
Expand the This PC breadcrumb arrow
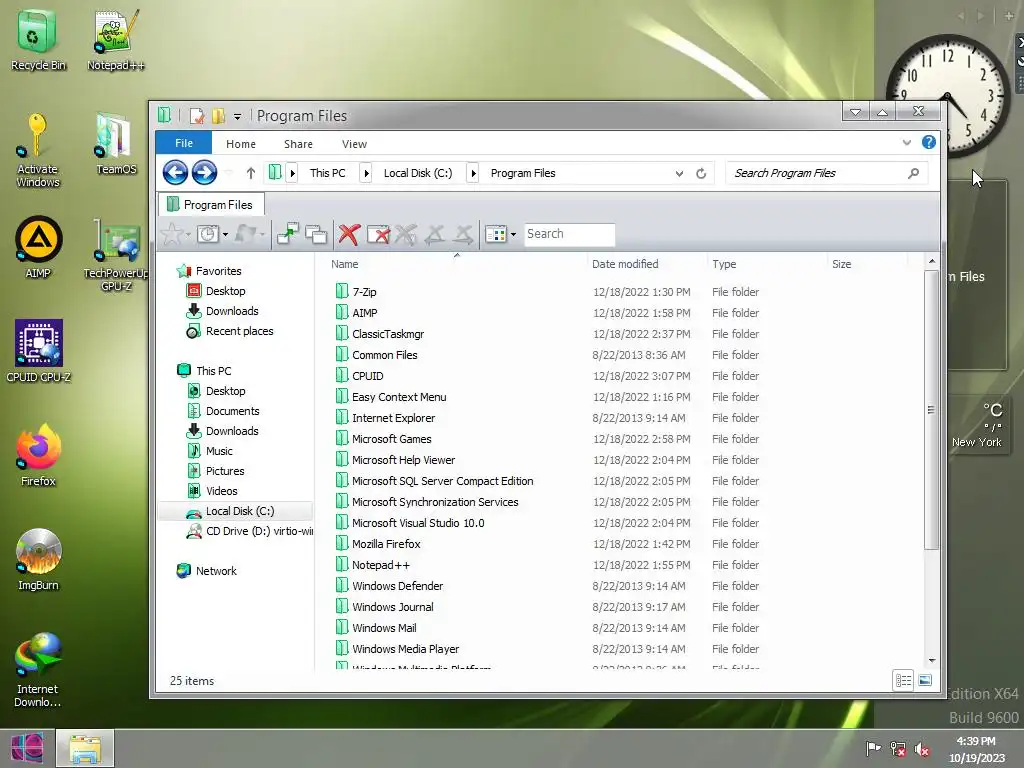pos(366,173)
